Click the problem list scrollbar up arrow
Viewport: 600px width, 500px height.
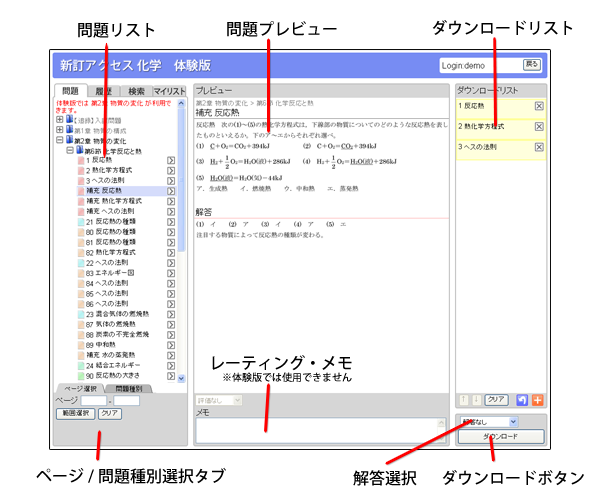pos(181,103)
